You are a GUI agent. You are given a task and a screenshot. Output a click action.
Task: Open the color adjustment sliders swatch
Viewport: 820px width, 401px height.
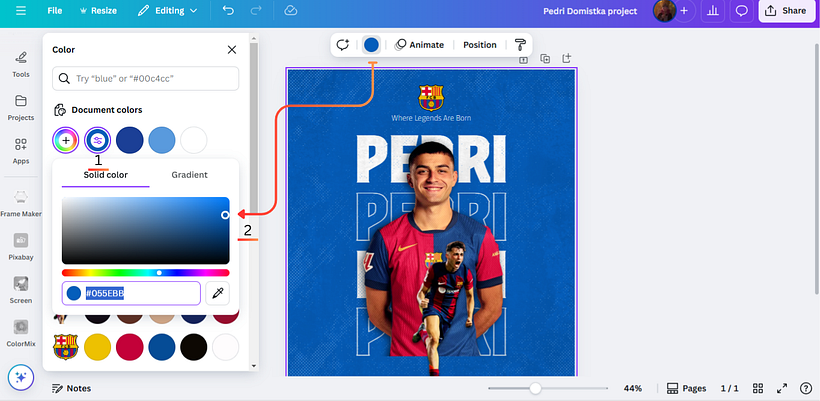click(x=97, y=140)
